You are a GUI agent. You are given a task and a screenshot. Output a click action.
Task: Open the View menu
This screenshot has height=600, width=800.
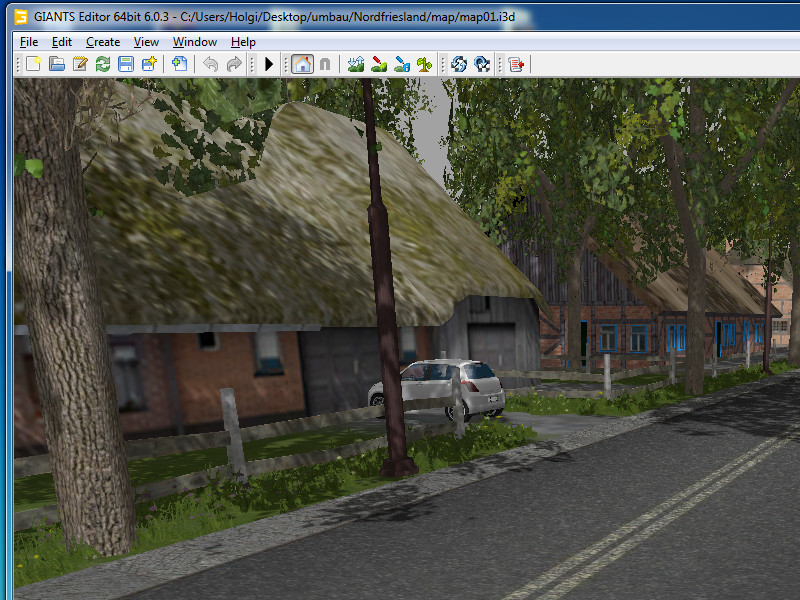146,42
